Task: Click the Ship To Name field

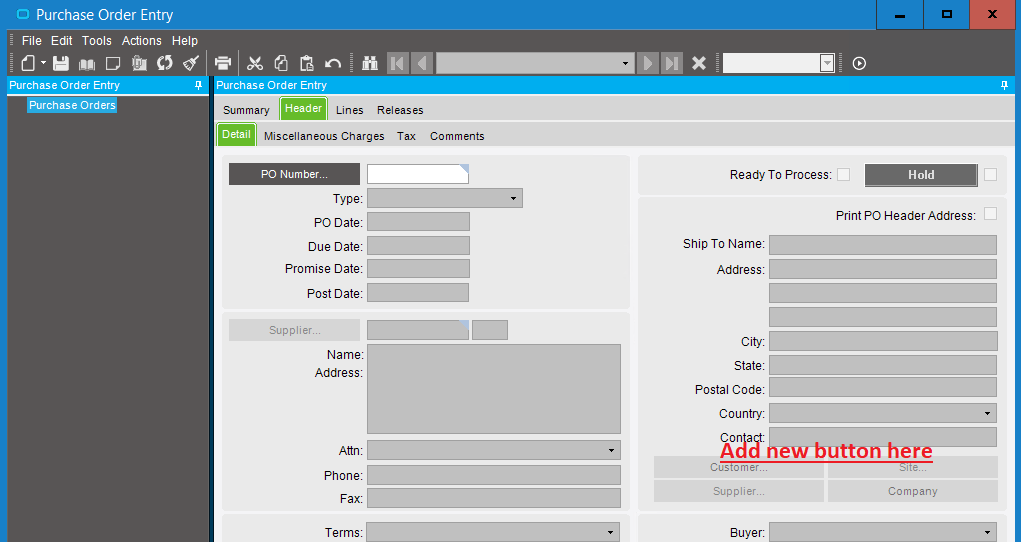Action: pyautogui.click(x=883, y=245)
